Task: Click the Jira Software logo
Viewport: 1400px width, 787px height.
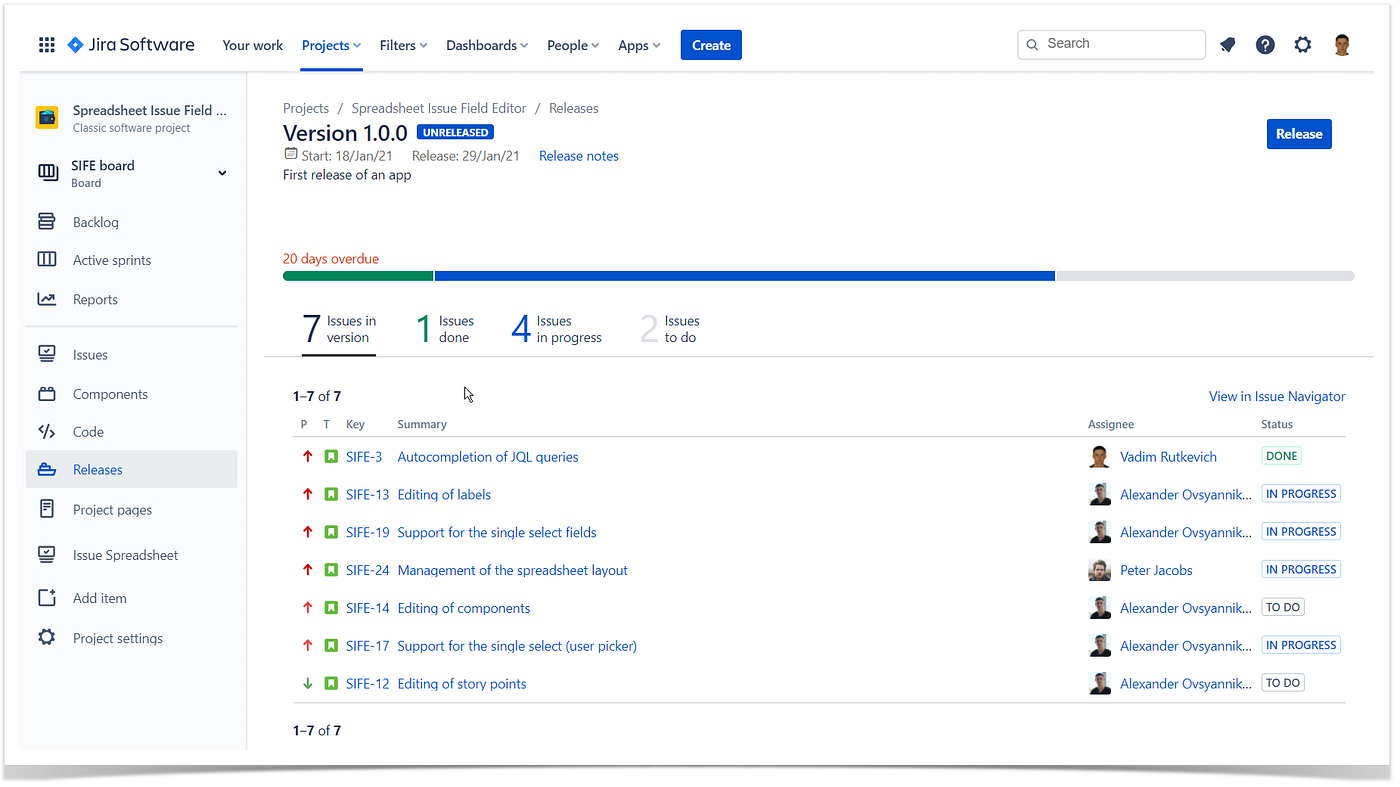Action: [131, 45]
